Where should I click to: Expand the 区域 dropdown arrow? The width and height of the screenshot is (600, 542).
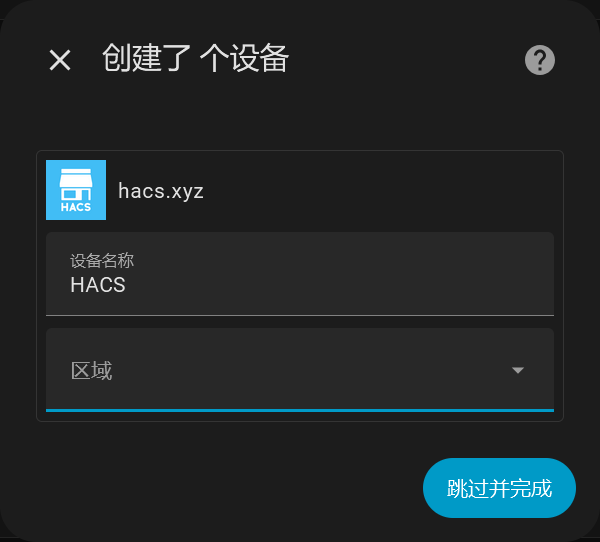point(518,370)
